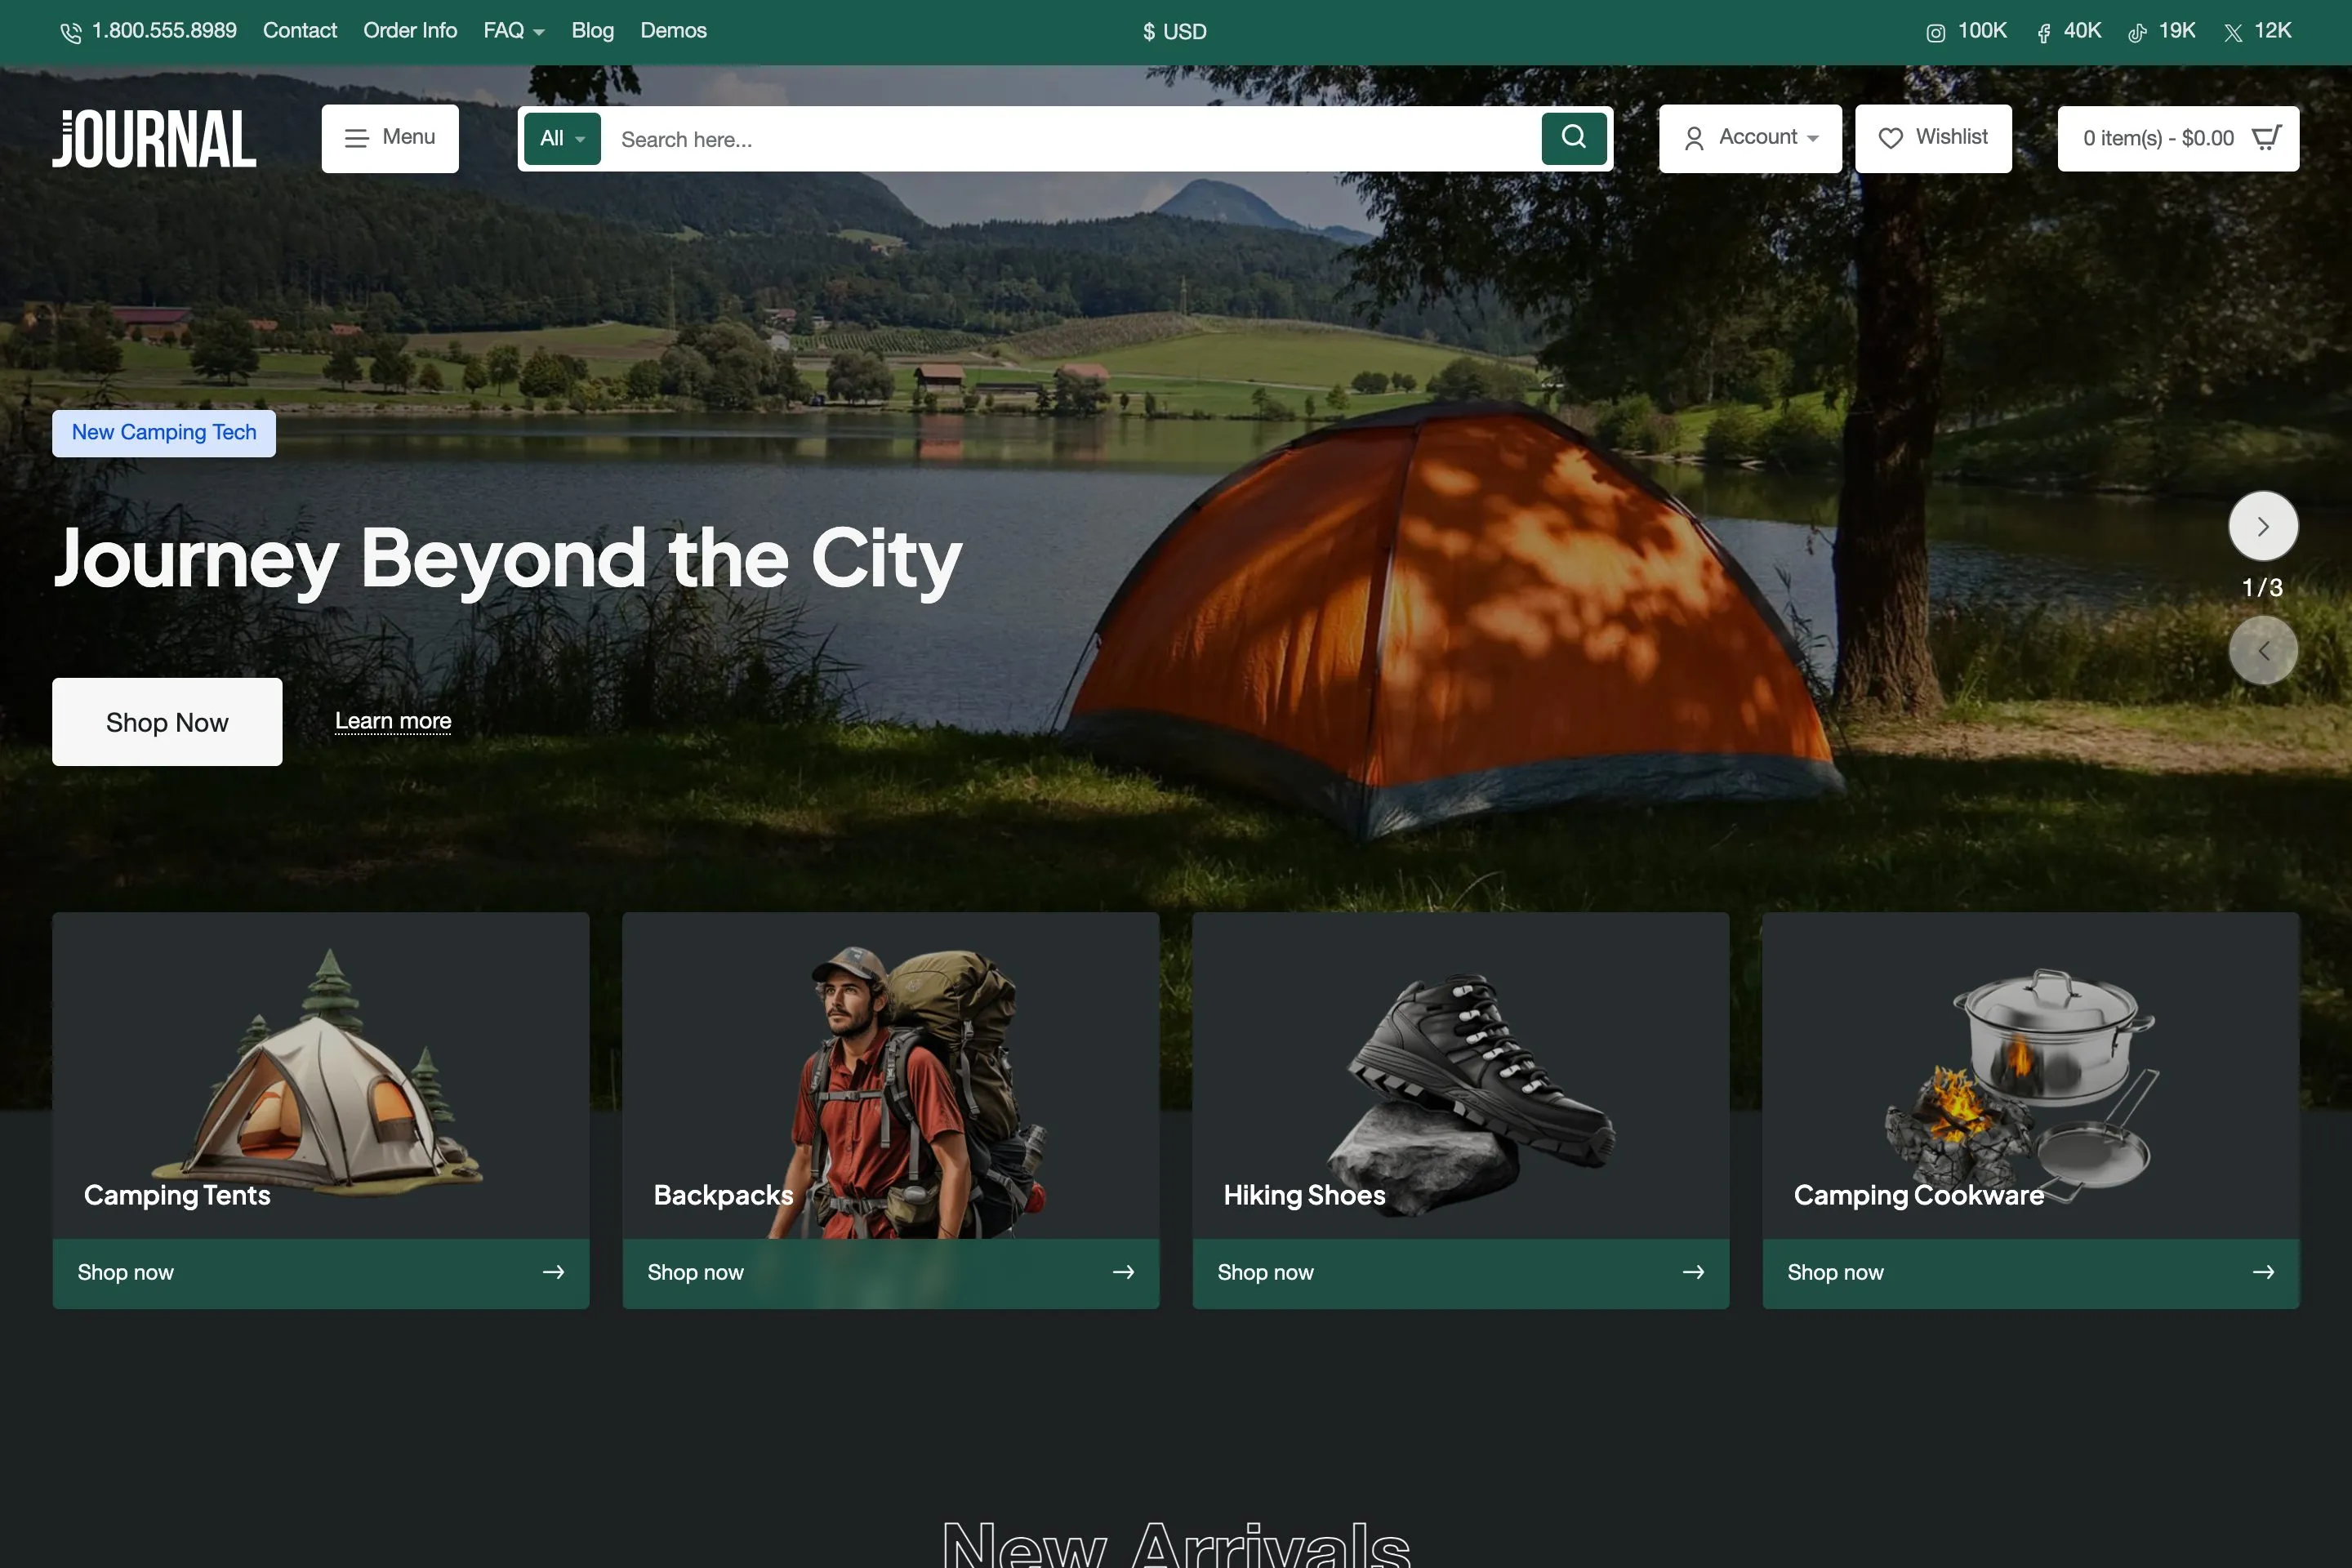
Task: Click the hamburger Menu icon
Action: pyautogui.click(x=356, y=138)
